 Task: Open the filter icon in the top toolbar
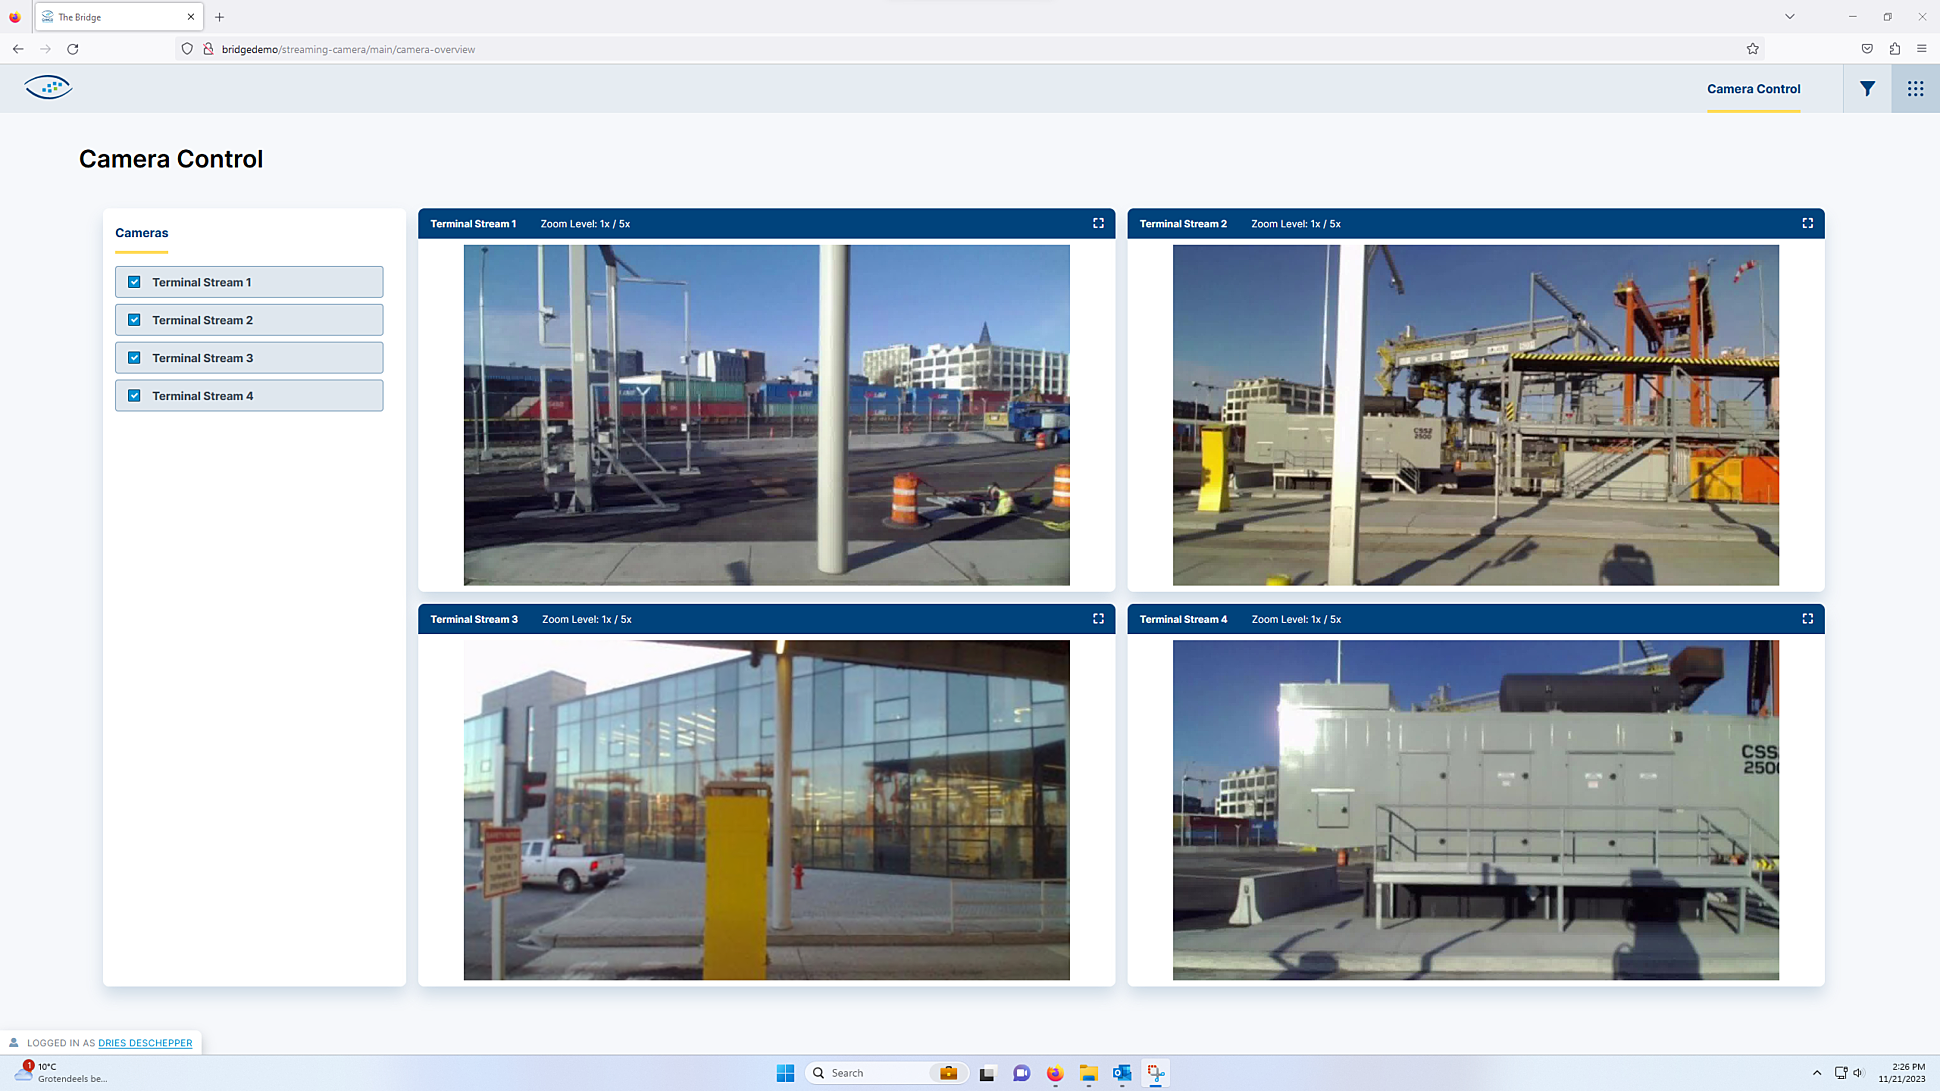(1867, 88)
